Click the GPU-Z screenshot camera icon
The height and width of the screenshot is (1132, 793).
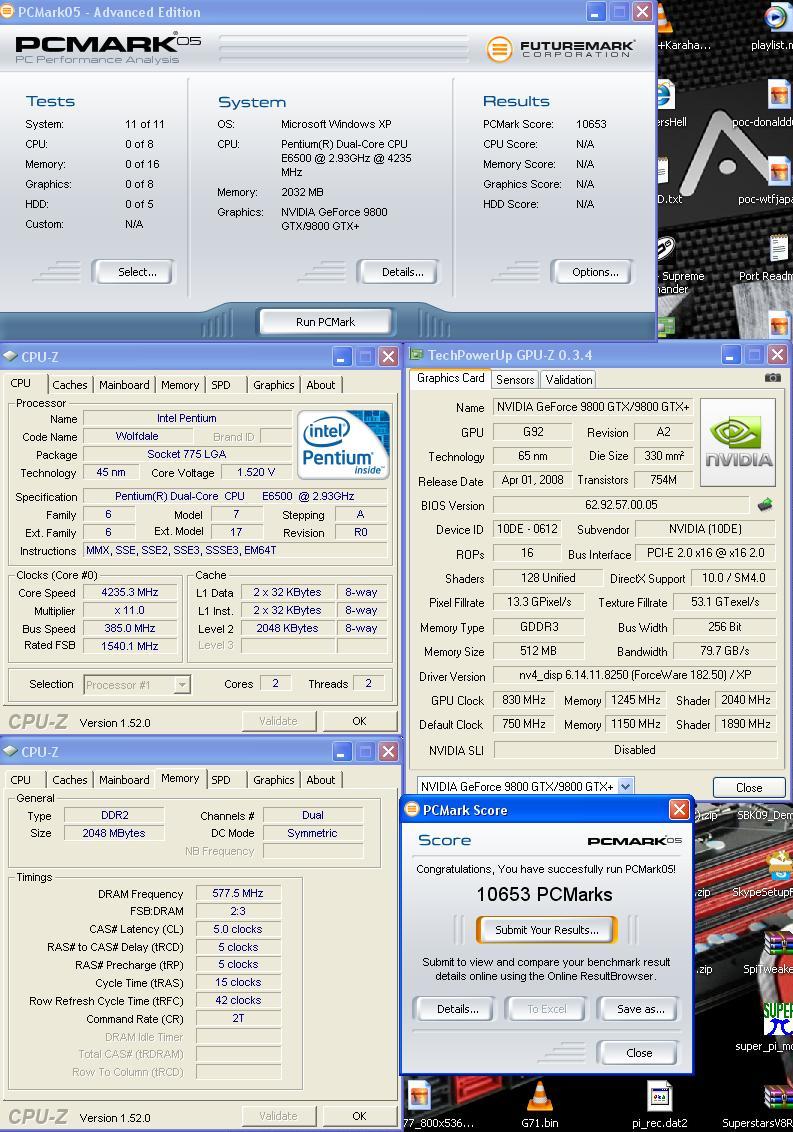(x=772, y=378)
